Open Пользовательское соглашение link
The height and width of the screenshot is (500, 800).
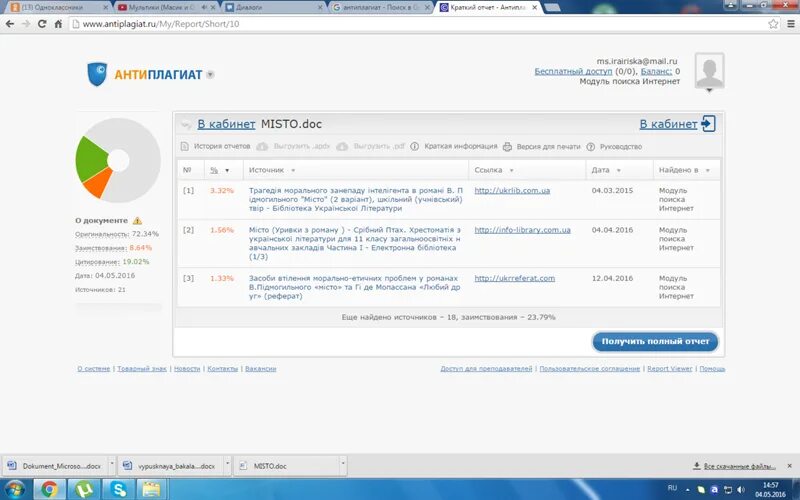tap(589, 368)
